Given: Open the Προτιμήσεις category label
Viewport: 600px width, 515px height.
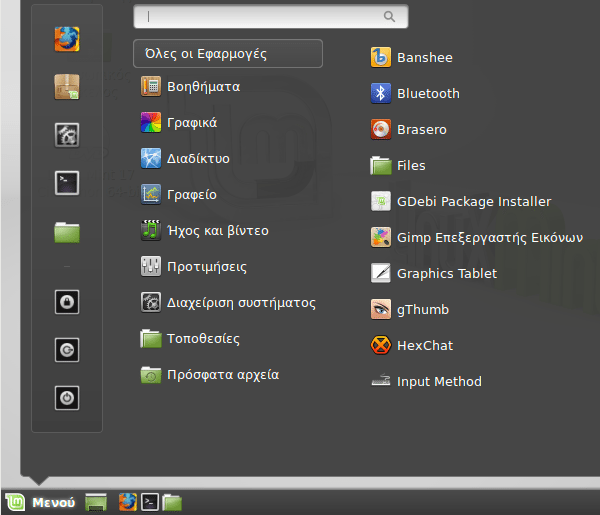Looking at the screenshot, I should (x=207, y=267).
